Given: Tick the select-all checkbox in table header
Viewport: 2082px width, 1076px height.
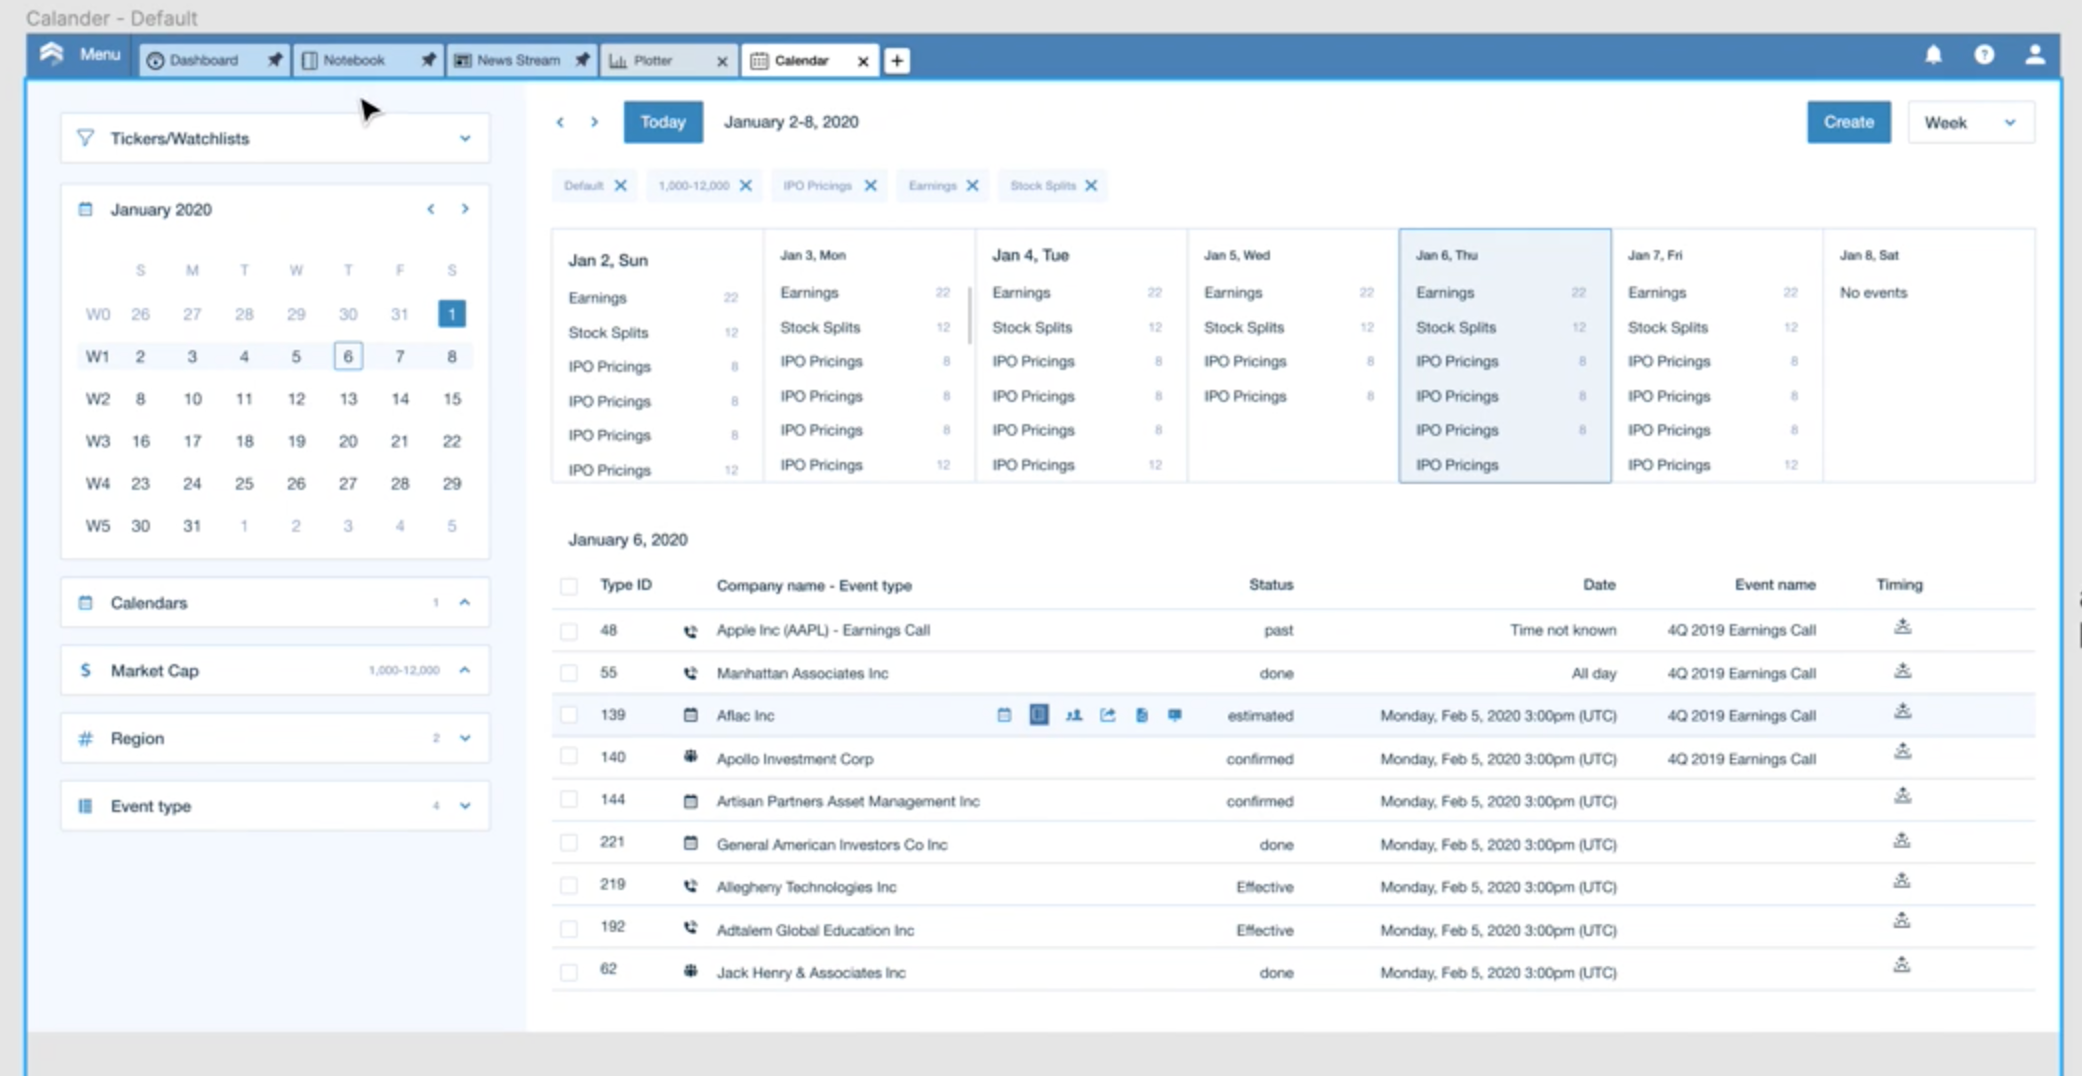Looking at the screenshot, I should click(569, 586).
